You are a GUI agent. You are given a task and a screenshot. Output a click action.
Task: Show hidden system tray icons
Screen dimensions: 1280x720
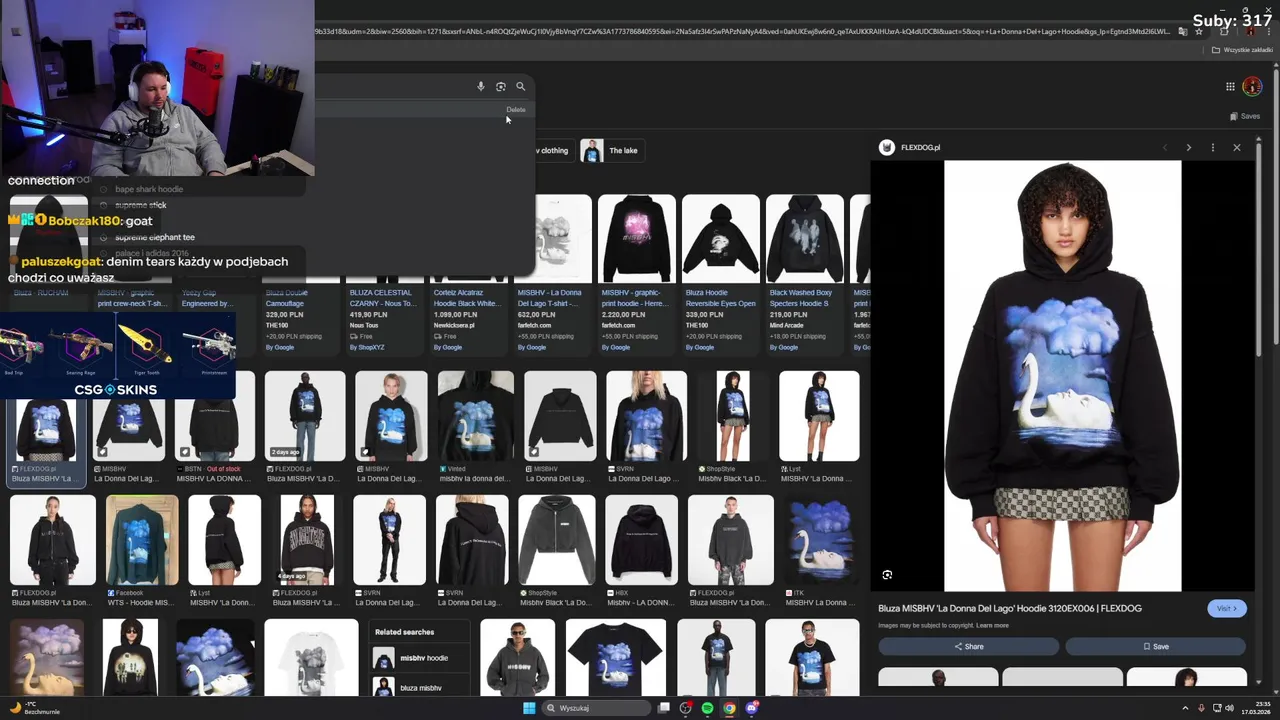1183,708
